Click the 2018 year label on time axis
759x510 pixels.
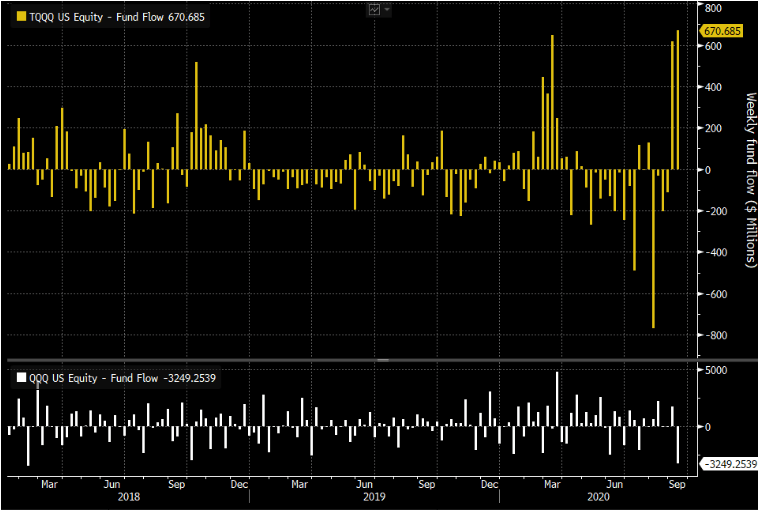coord(129,497)
